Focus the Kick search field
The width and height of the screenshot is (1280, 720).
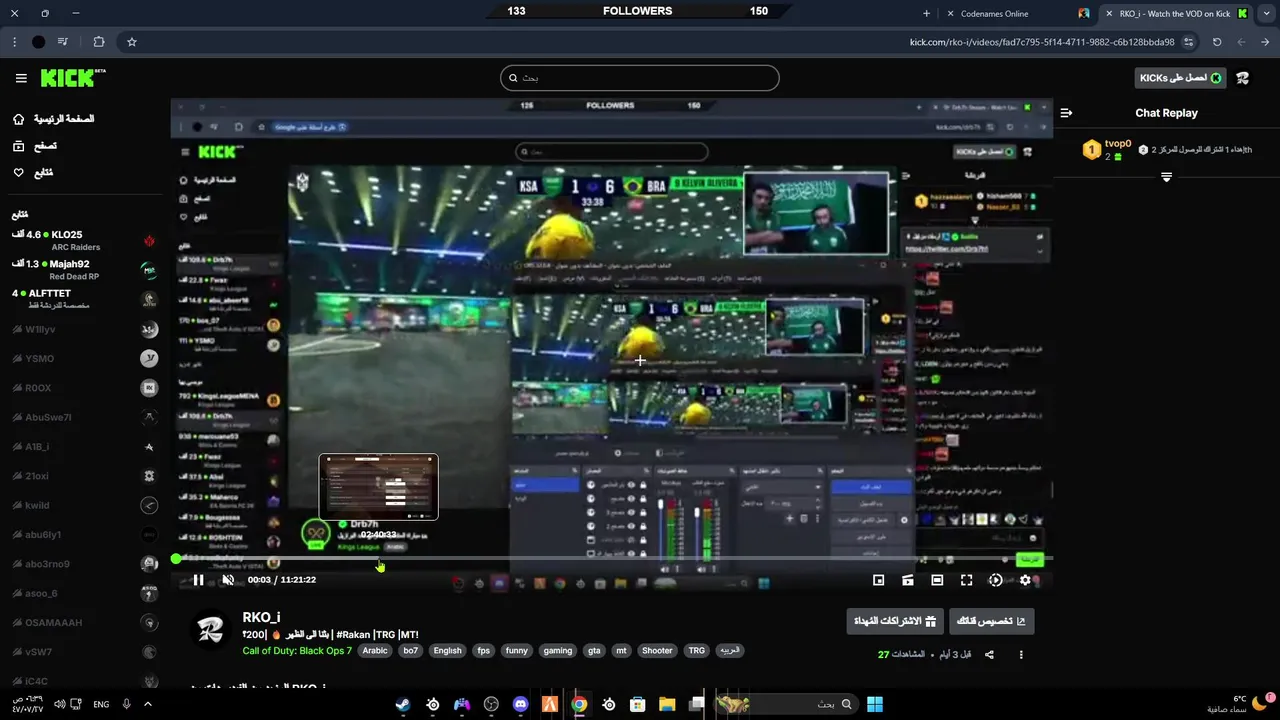coord(640,78)
